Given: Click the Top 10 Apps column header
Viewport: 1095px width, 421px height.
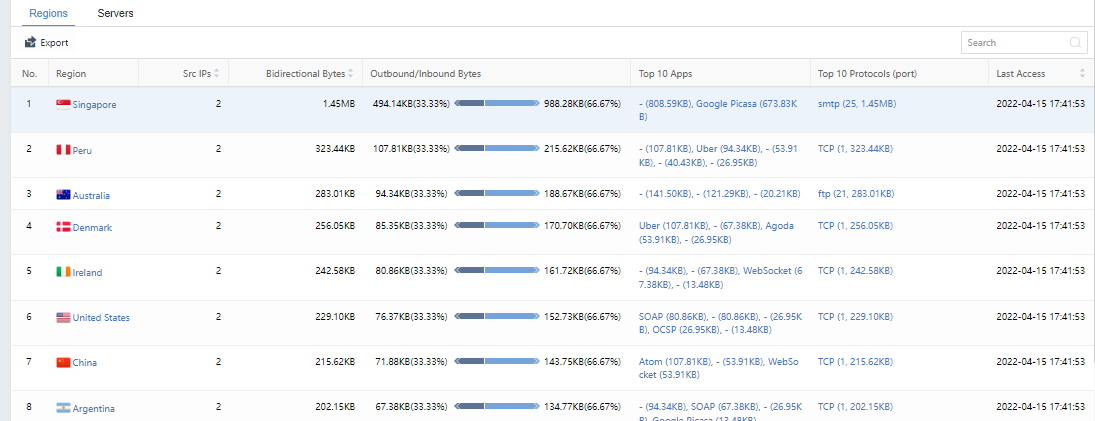Looking at the screenshot, I should point(666,73).
